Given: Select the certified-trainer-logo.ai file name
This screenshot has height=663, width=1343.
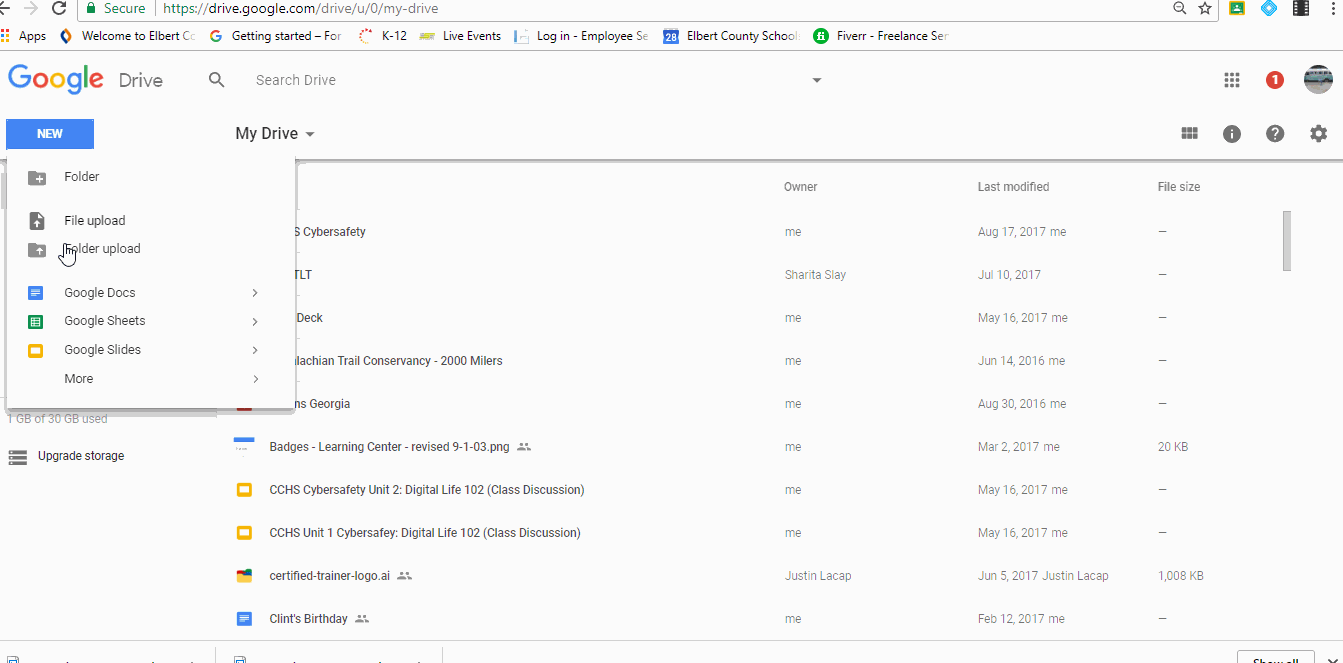Looking at the screenshot, I should [x=330, y=576].
